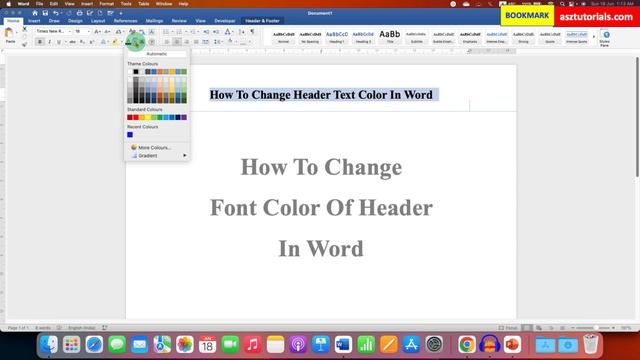Open the font size dropdown
Screen dimensions: 640x360
point(89,31)
